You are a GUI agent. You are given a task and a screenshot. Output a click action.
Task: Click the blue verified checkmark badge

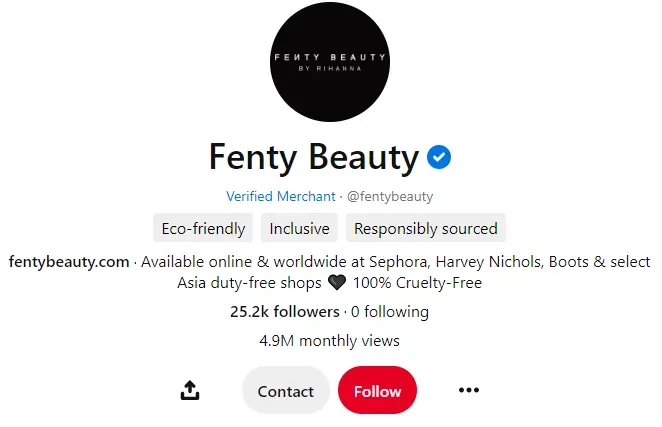pyautogui.click(x=439, y=157)
